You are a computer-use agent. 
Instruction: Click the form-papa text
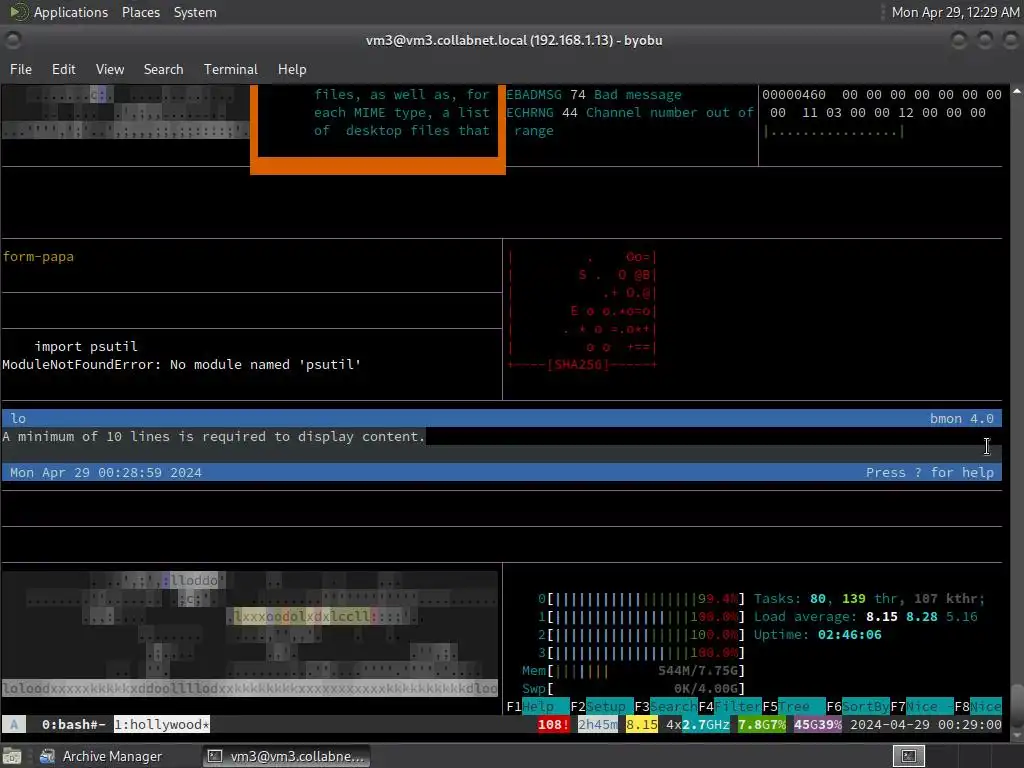38,257
